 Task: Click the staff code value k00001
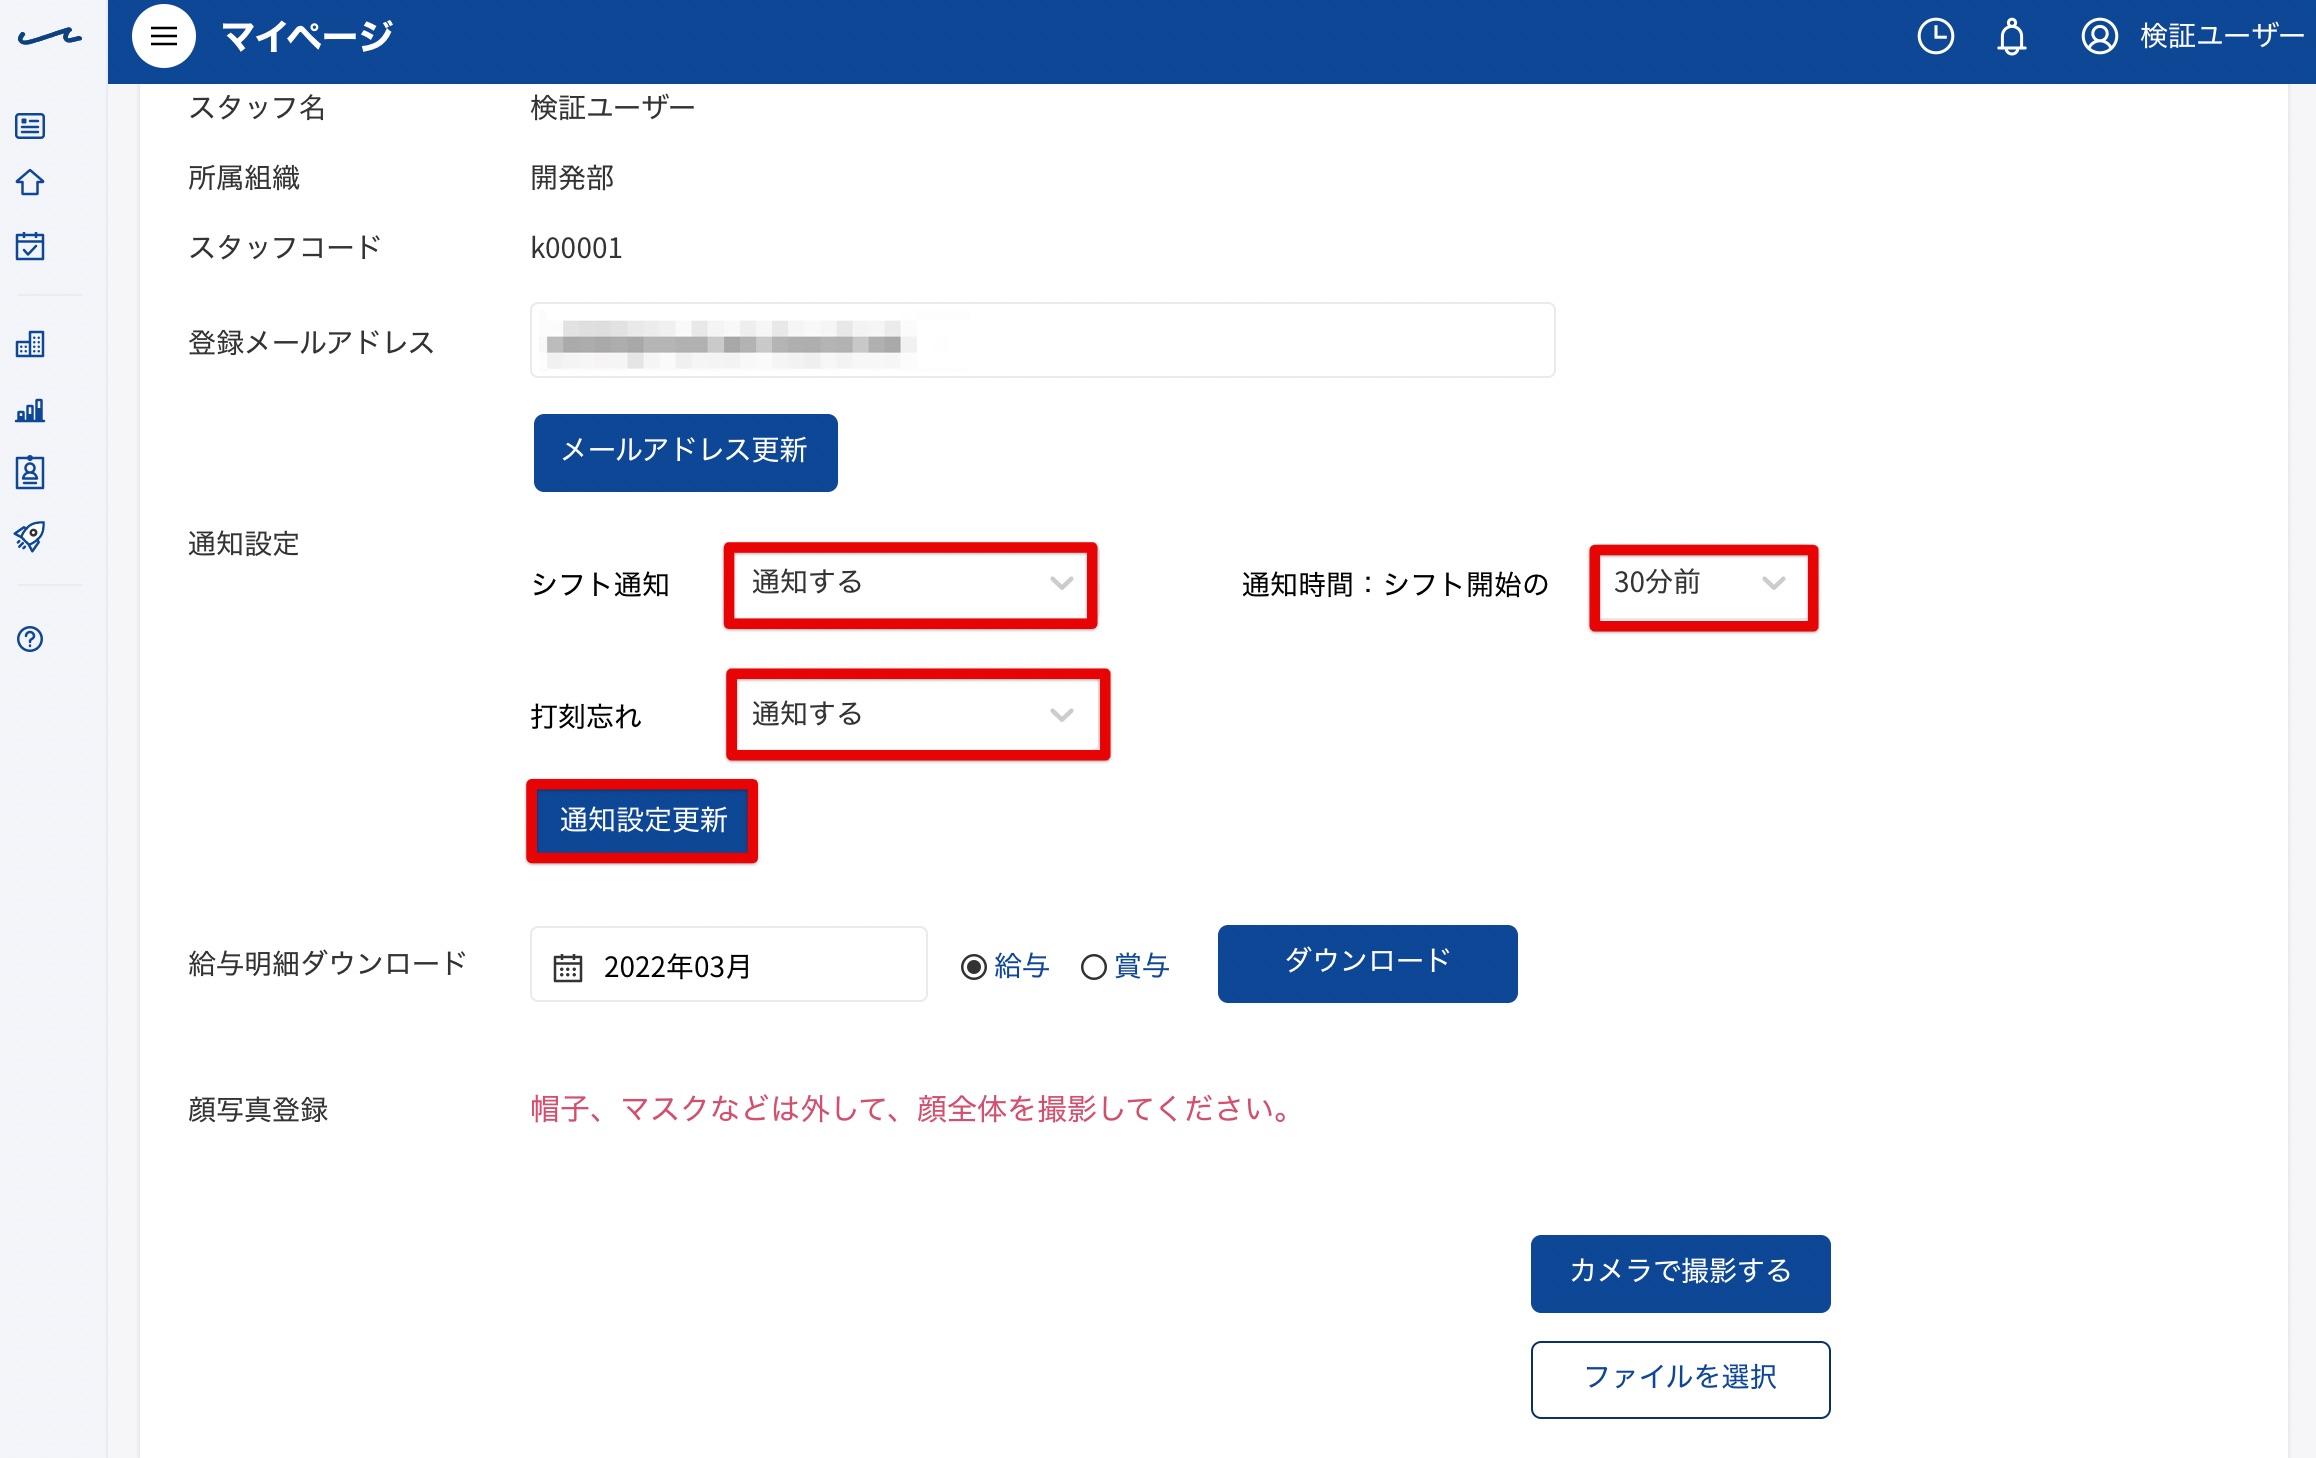pyautogui.click(x=577, y=248)
